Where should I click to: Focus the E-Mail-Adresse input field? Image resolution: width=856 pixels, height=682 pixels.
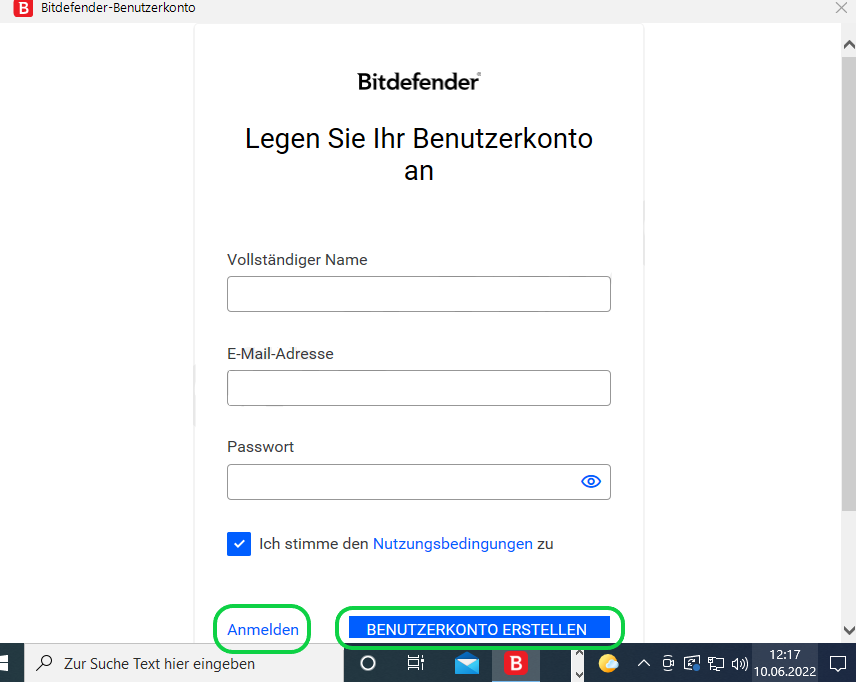(419, 388)
